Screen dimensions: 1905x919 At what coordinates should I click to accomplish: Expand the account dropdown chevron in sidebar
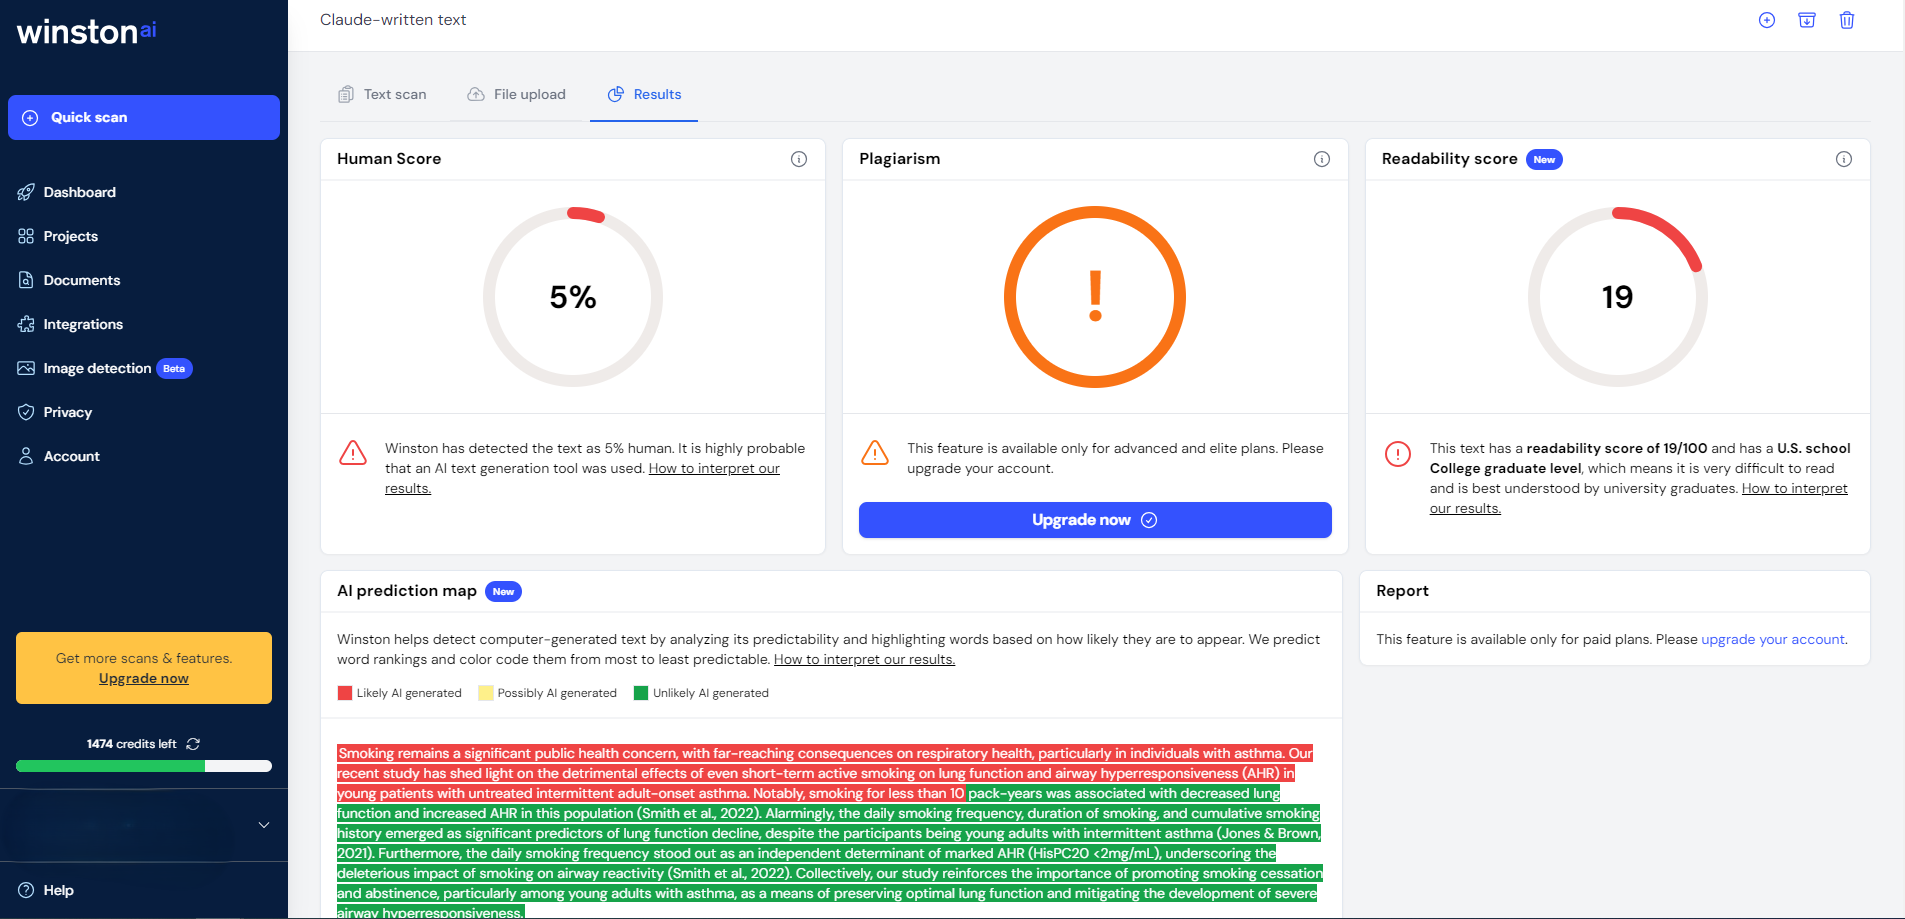[x=264, y=825]
